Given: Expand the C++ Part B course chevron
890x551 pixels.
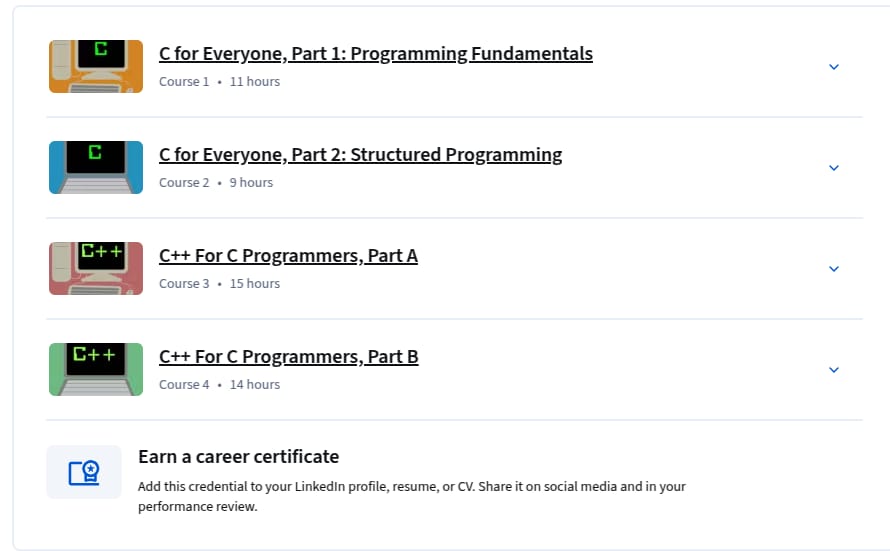Looking at the screenshot, I should click(x=834, y=370).
